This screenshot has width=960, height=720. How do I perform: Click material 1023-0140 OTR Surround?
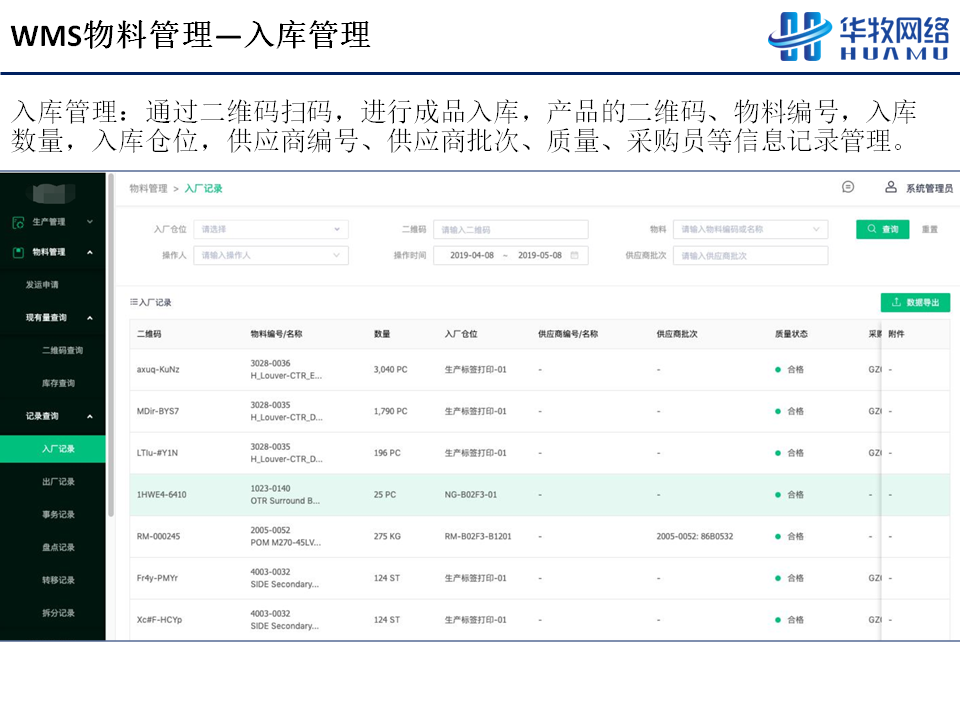click(285, 495)
